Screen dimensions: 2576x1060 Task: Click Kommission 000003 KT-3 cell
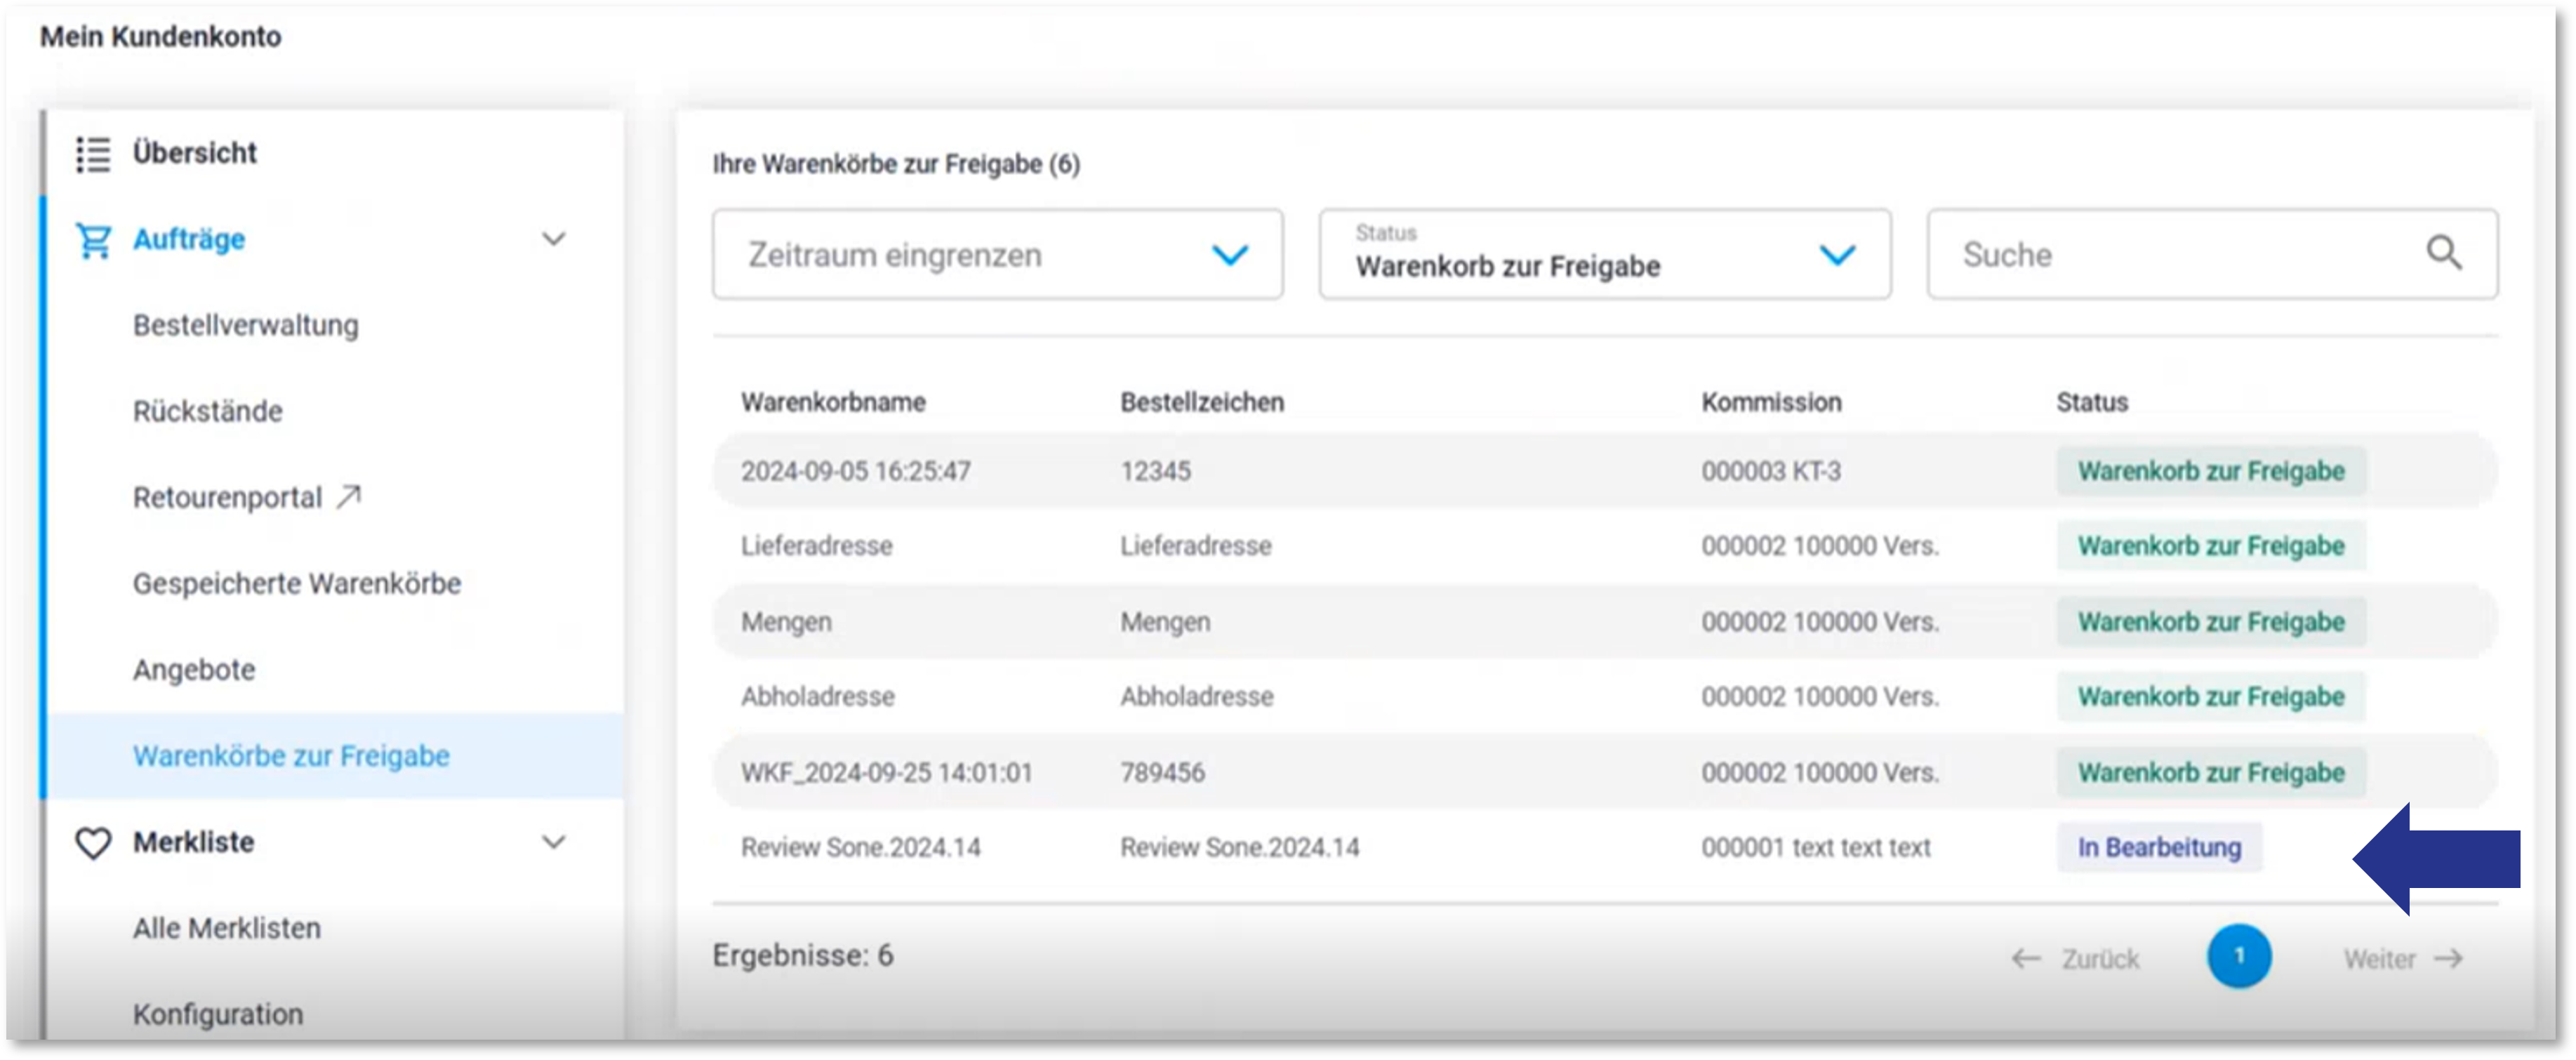tap(1771, 472)
